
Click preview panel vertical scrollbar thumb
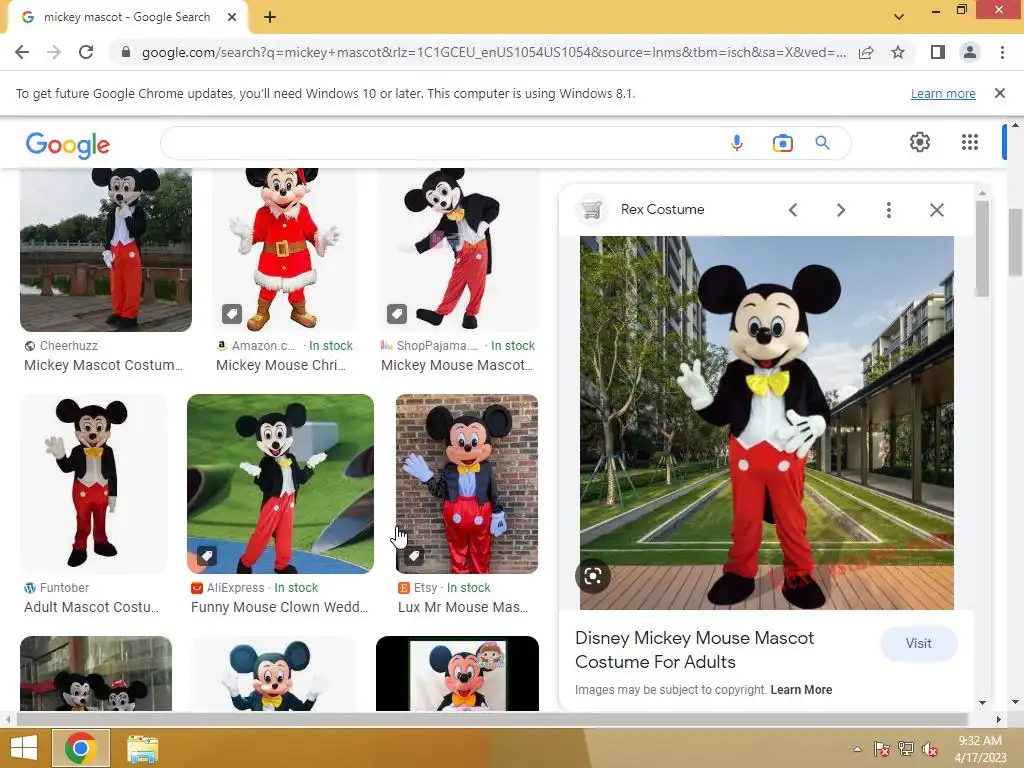coord(982,249)
